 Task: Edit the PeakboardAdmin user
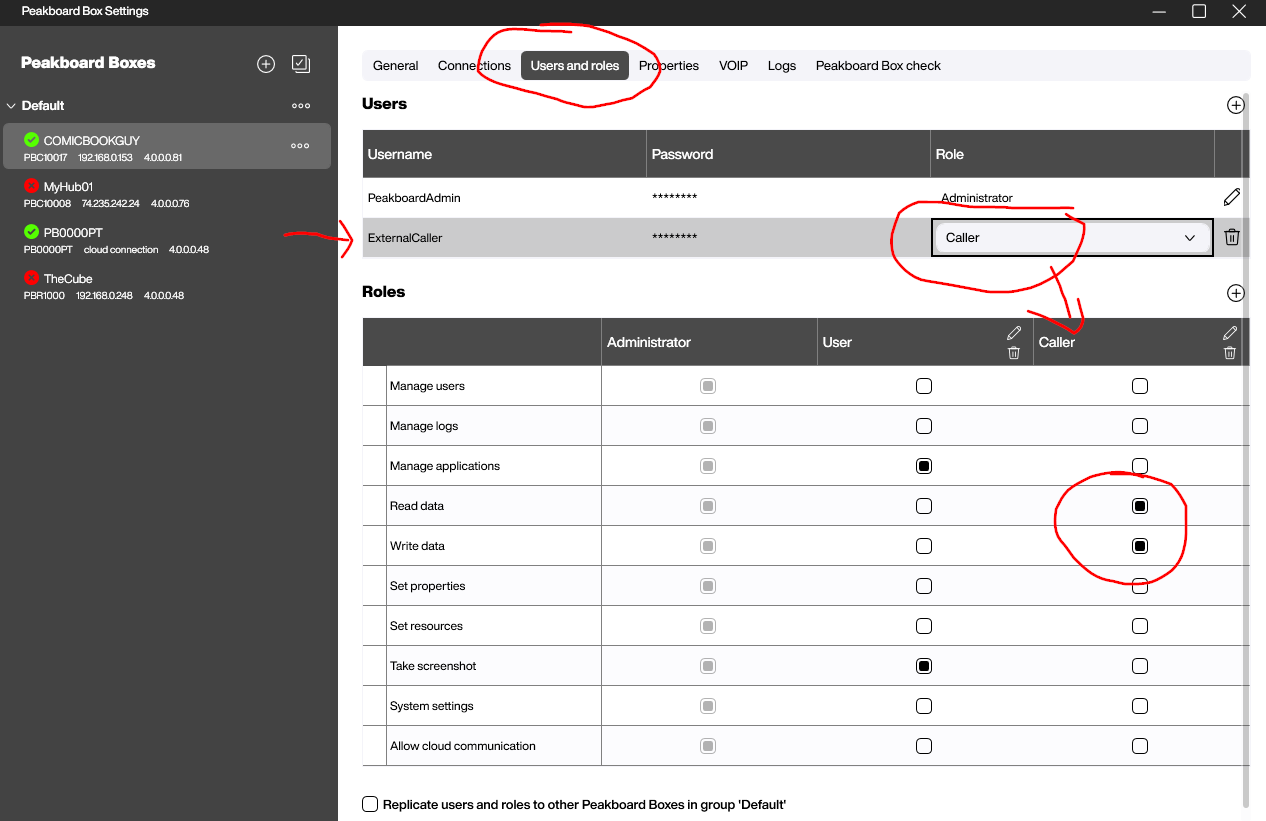tap(1231, 197)
